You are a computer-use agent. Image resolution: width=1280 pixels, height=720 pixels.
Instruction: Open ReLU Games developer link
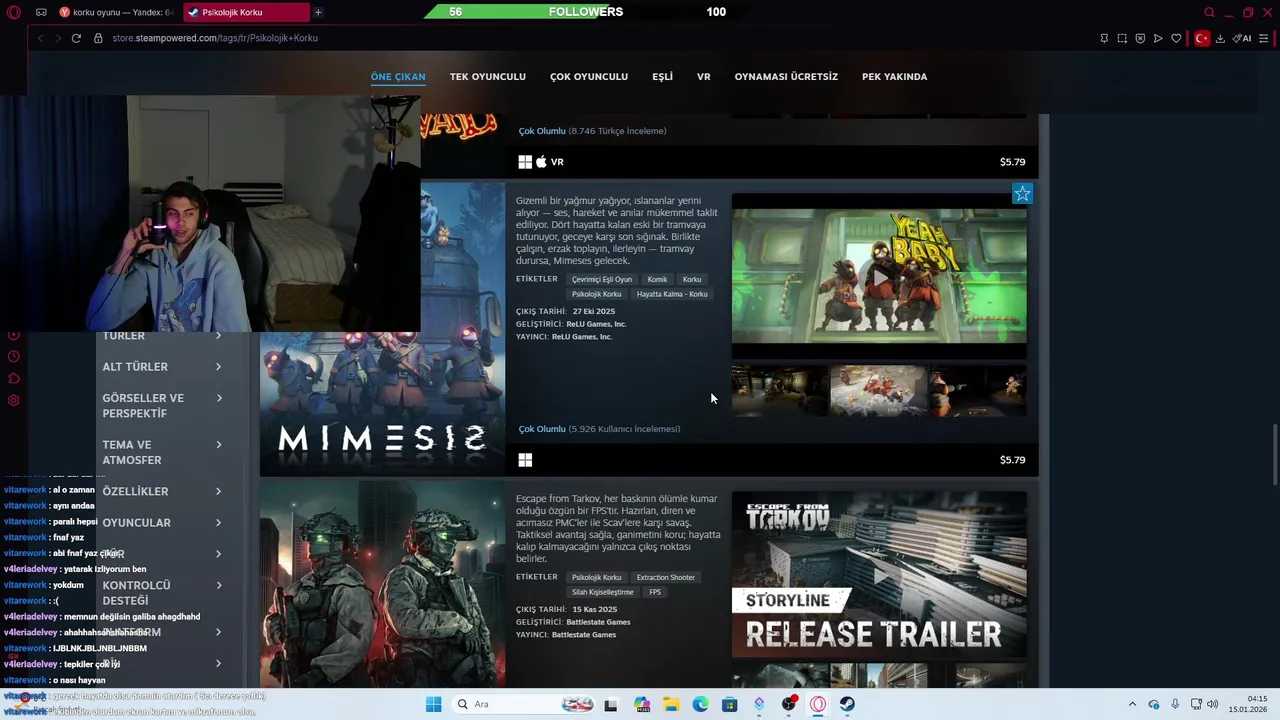pyautogui.click(x=599, y=324)
